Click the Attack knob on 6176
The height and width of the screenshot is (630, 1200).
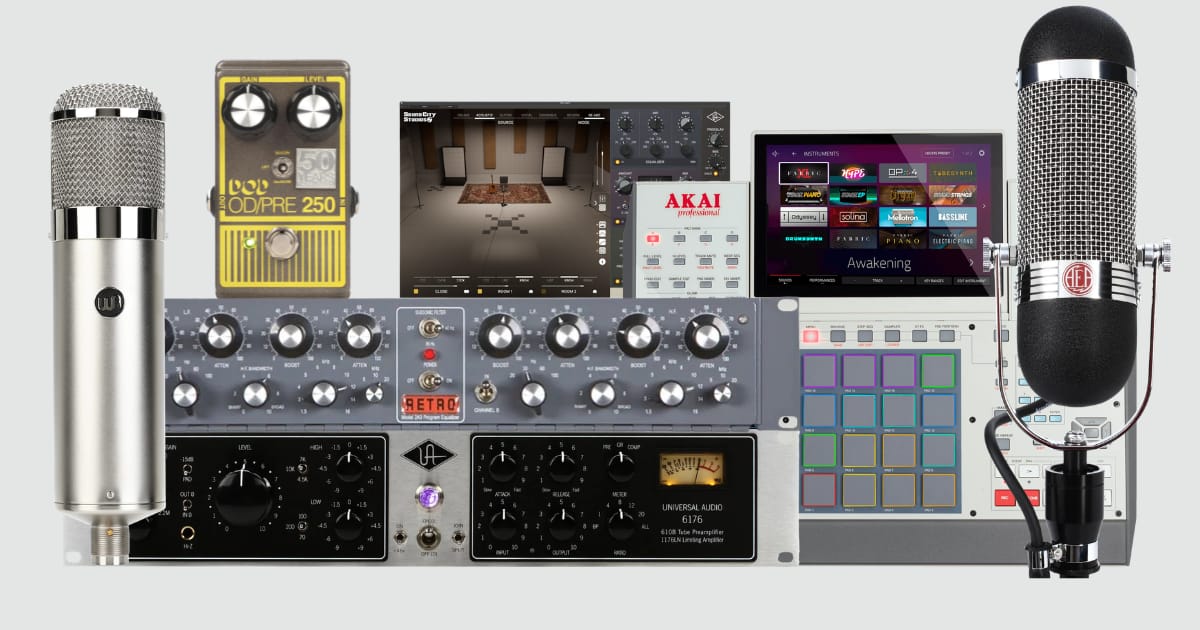[505, 465]
